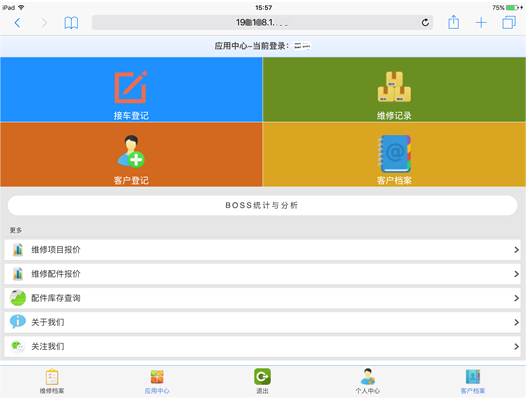
Task: Open Safari bookmarks book icon
Action: point(71,23)
